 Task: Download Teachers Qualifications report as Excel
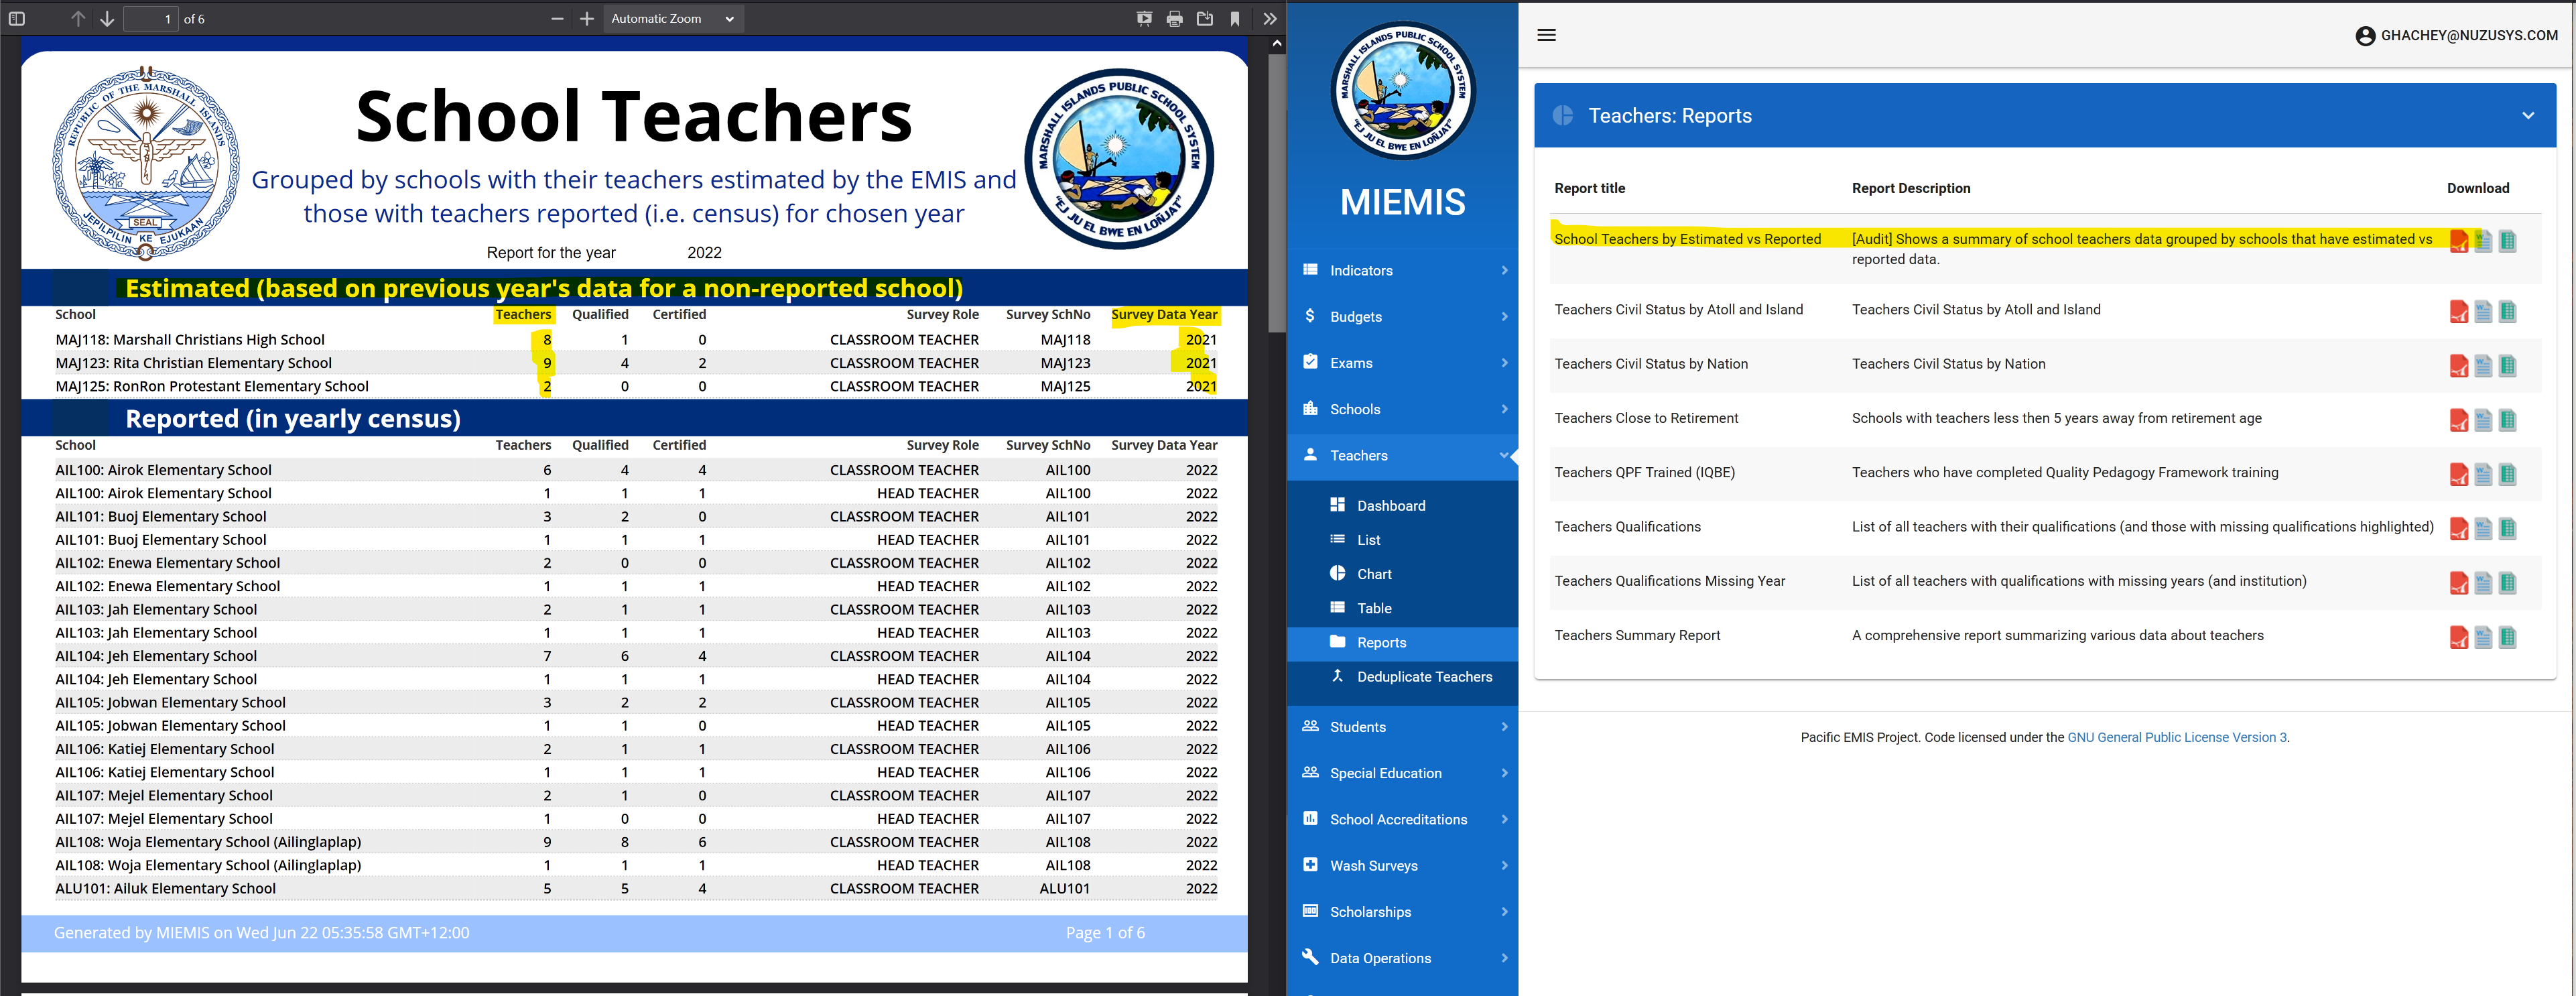(2507, 528)
